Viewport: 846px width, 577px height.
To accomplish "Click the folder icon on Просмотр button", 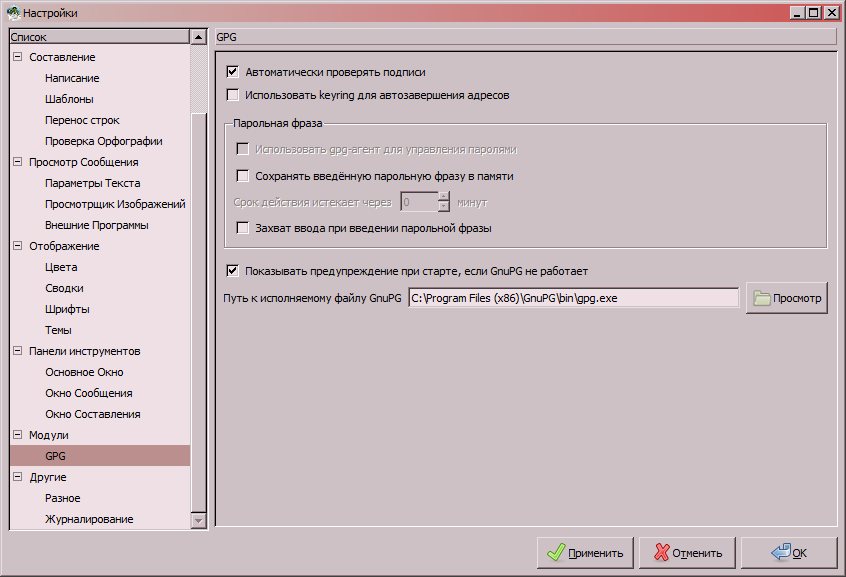I will [x=762, y=298].
